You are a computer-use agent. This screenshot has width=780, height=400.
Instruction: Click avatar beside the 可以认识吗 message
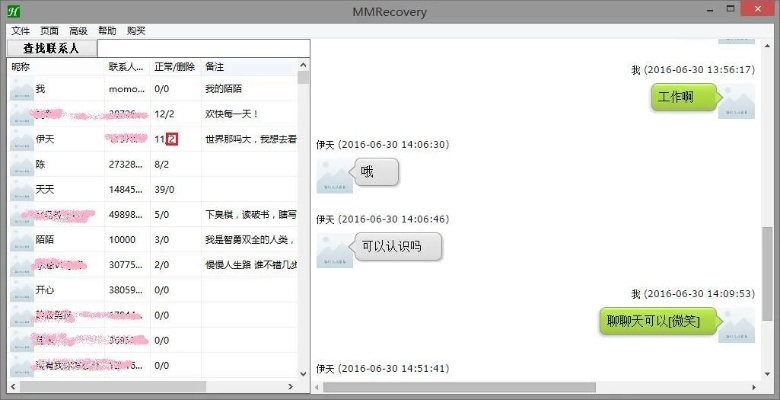[x=335, y=251]
